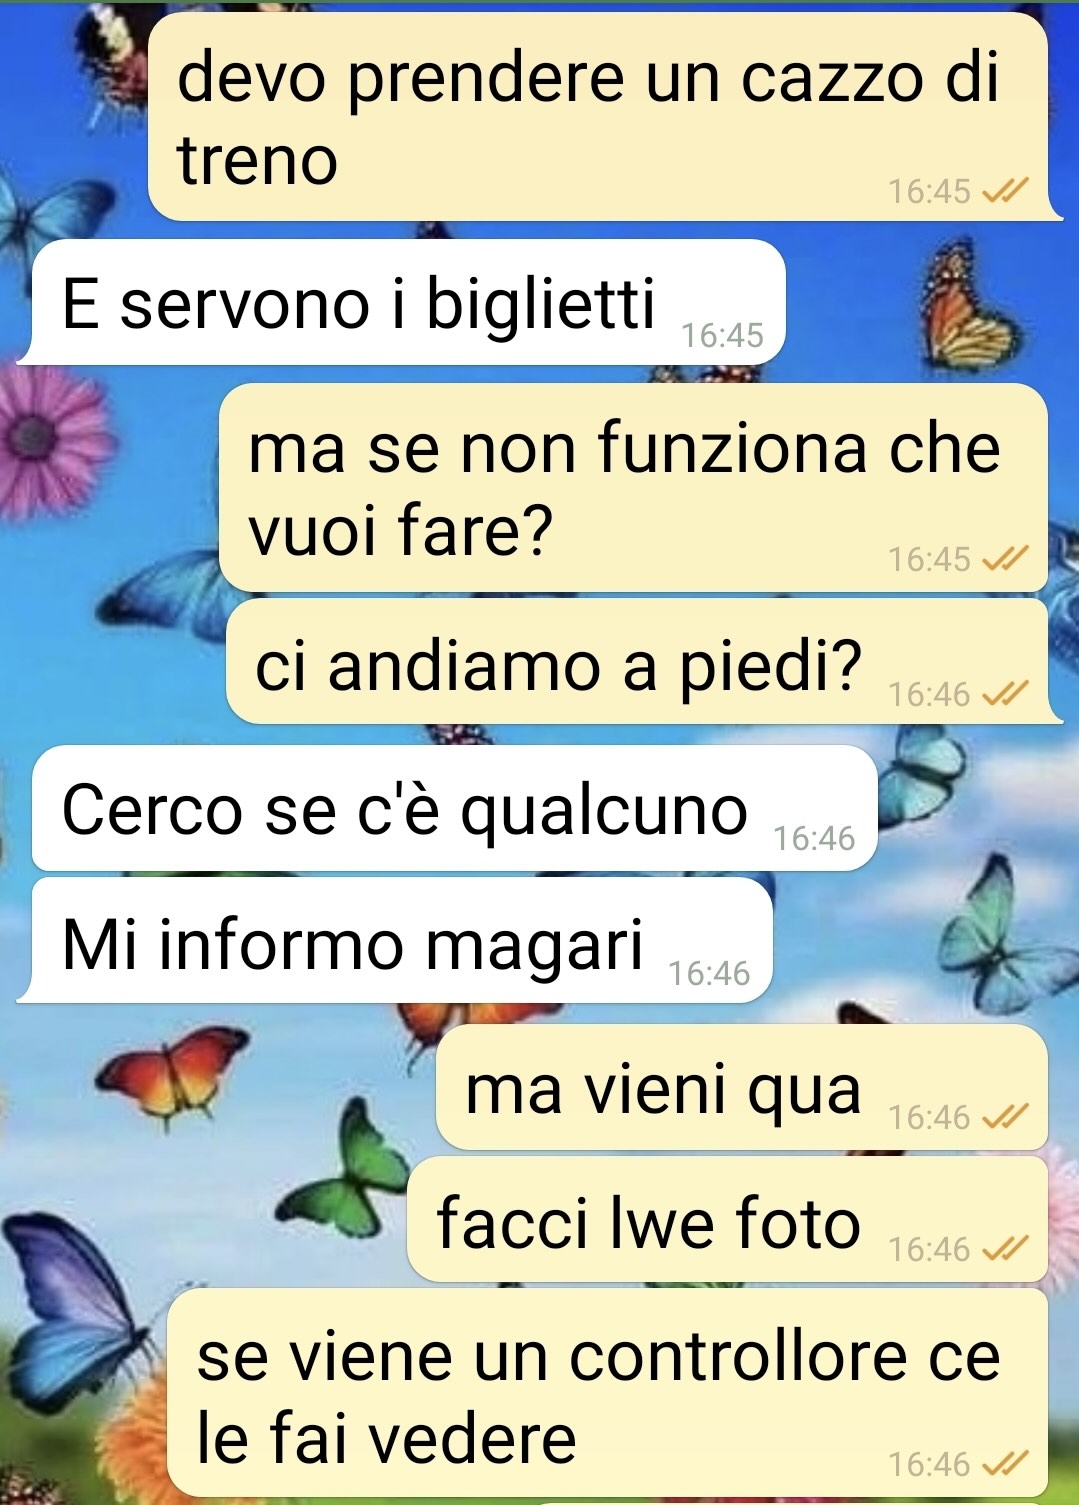Tap the 'Cerco se c'è qualcuno' message
1079x1505 pixels.
[455, 808]
